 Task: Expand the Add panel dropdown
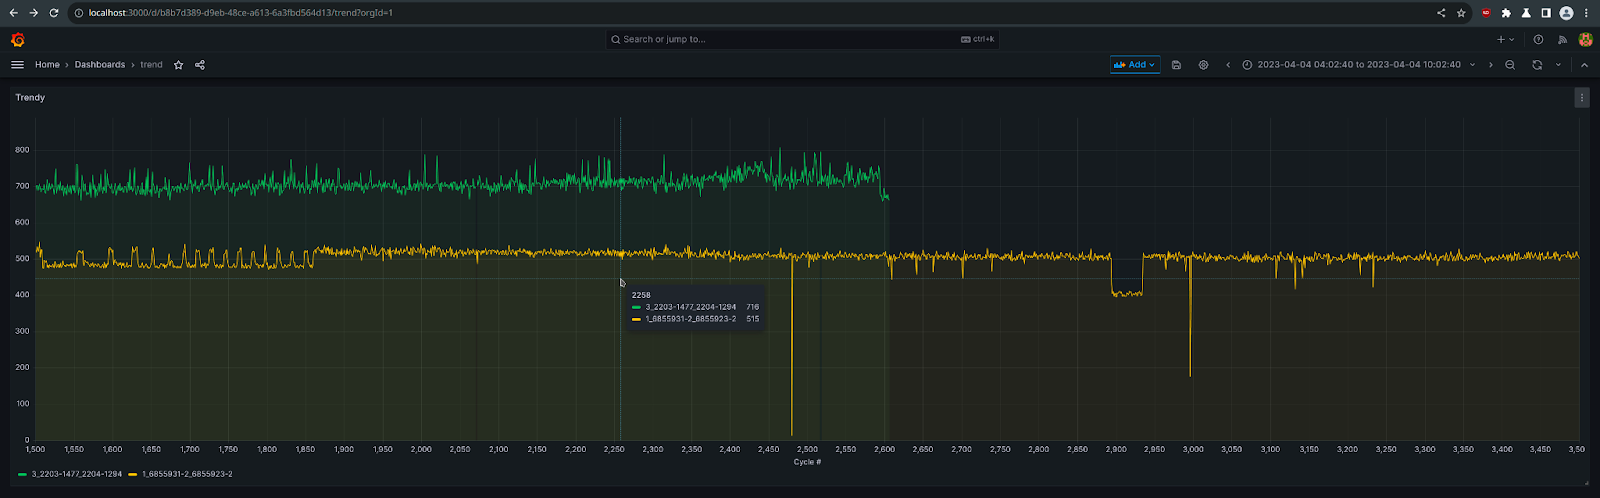pyautogui.click(x=1134, y=65)
